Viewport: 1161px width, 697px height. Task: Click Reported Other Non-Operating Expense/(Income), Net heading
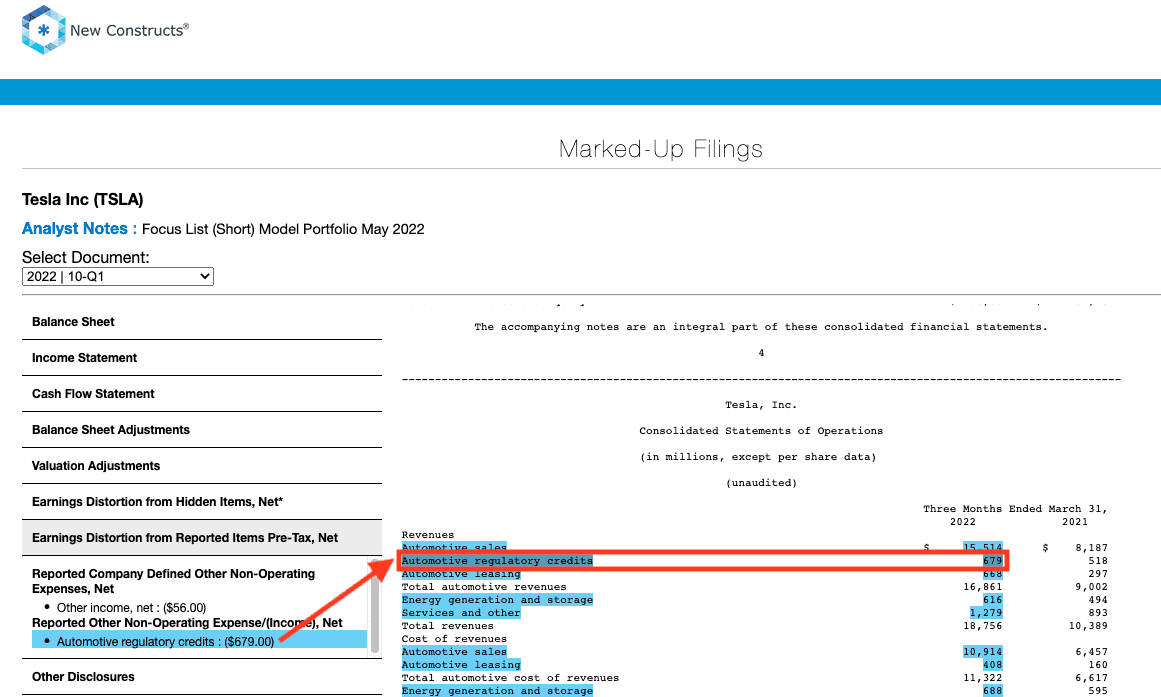[x=187, y=623]
